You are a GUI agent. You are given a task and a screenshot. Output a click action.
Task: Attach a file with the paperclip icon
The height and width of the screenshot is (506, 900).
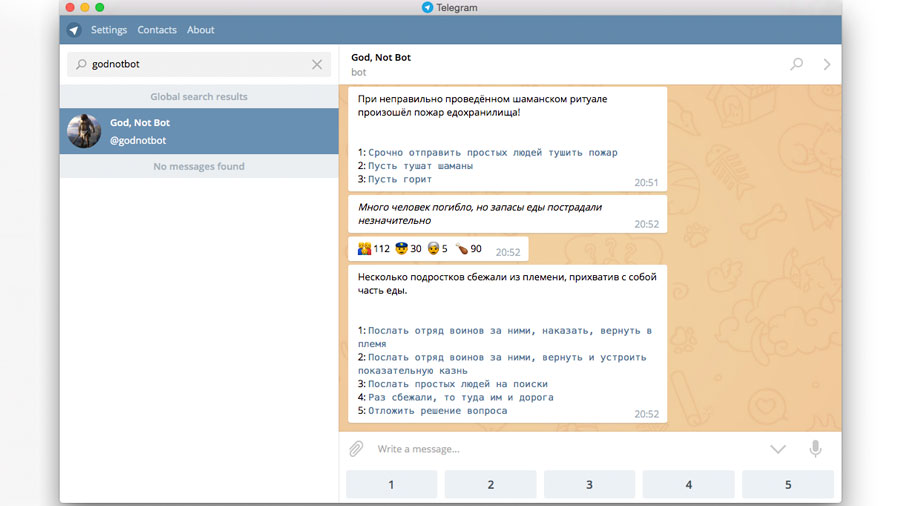click(356, 449)
